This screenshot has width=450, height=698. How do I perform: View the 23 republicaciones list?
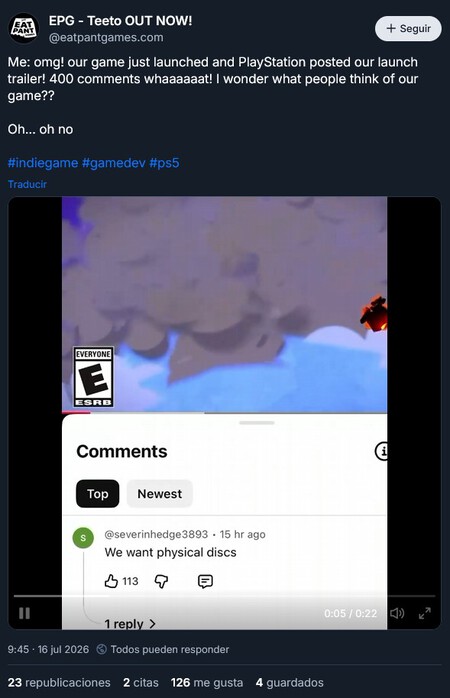point(59,682)
